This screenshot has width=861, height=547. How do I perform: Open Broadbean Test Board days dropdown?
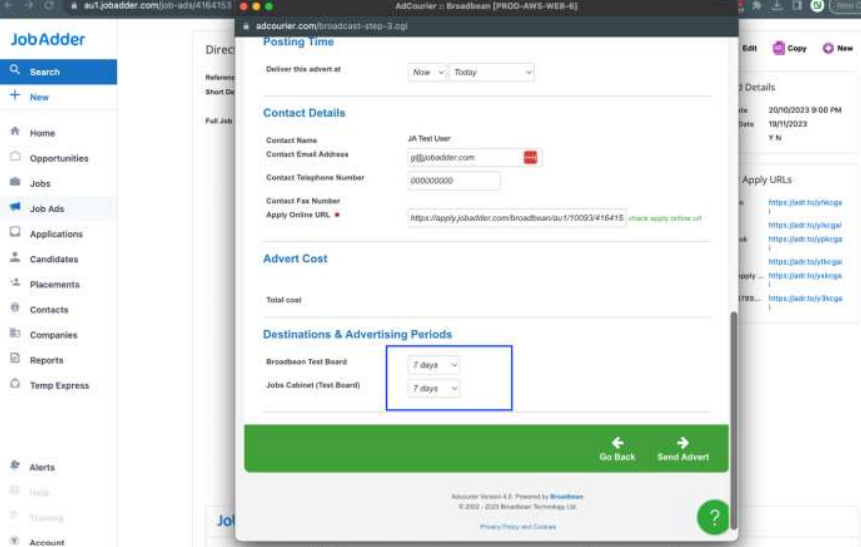[434, 365]
